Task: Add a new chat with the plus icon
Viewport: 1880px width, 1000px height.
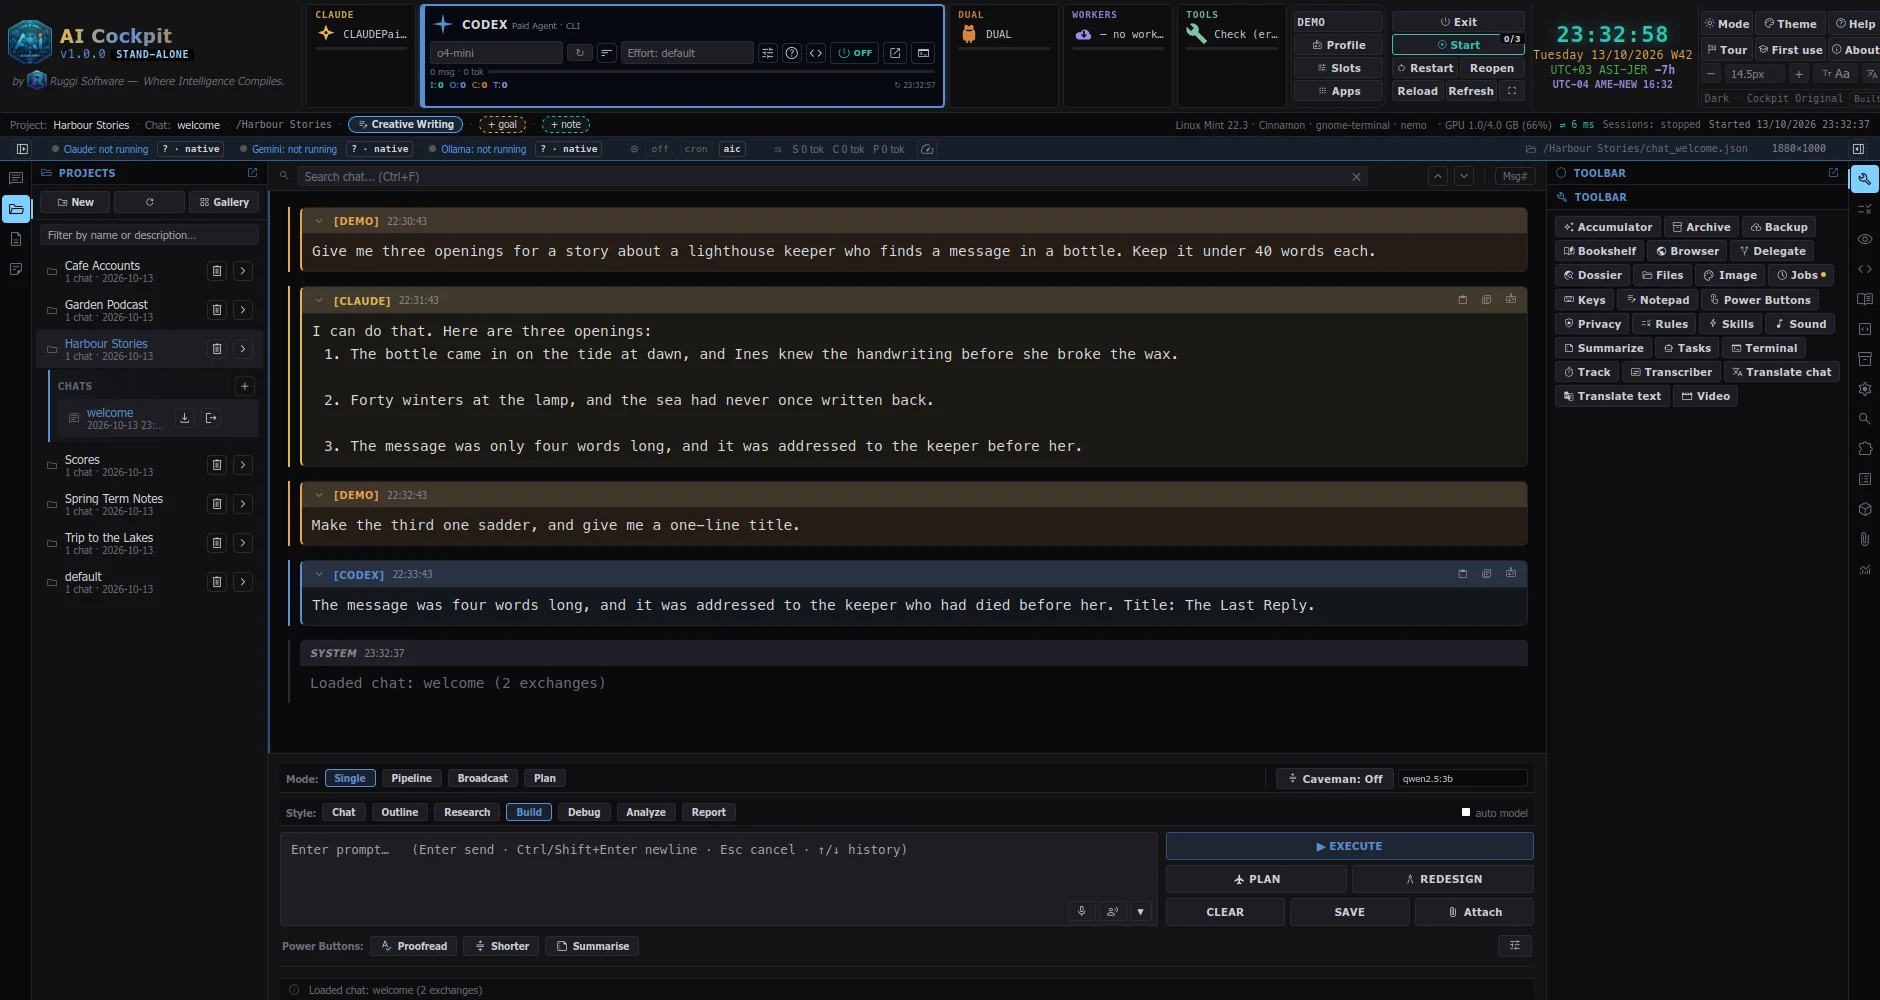Action: click(244, 386)
